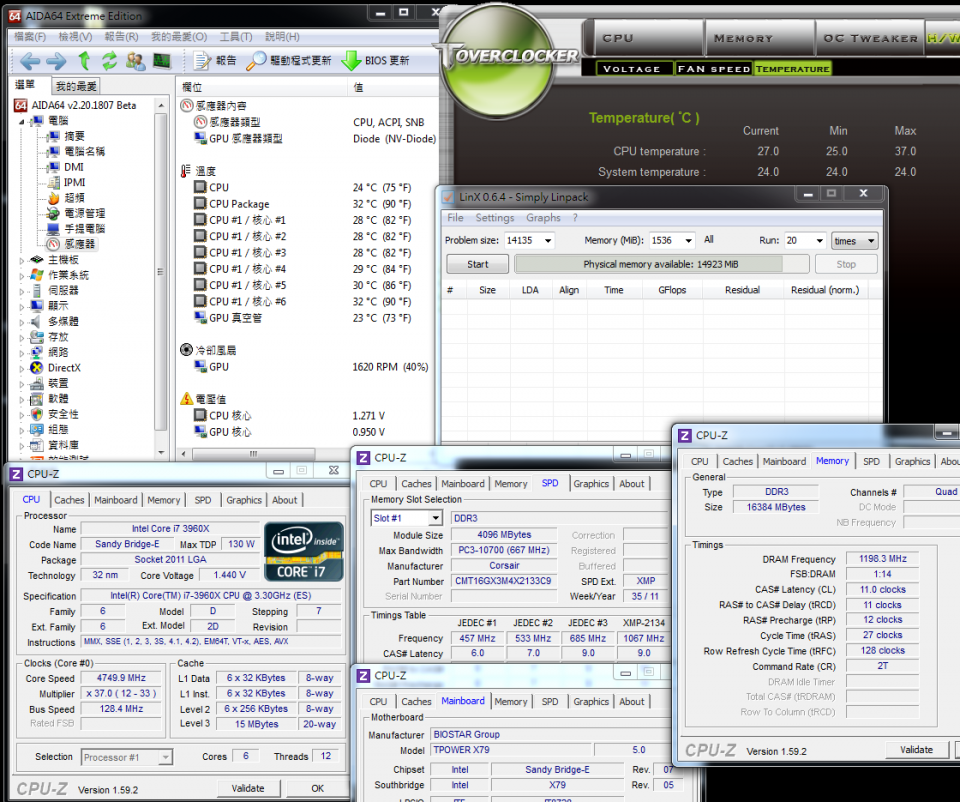Click Validate in the CPU-Z CPU window
This screenshot has height=802, width=960.
(248, 788)
